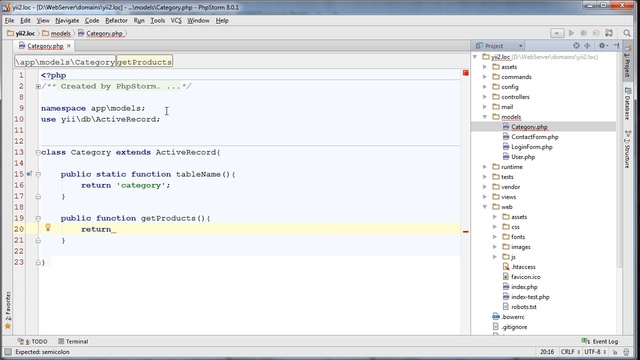Open the TODO tool window
Image resolution: width=640 pixels, height=360 pixels.
click(33, 341)
